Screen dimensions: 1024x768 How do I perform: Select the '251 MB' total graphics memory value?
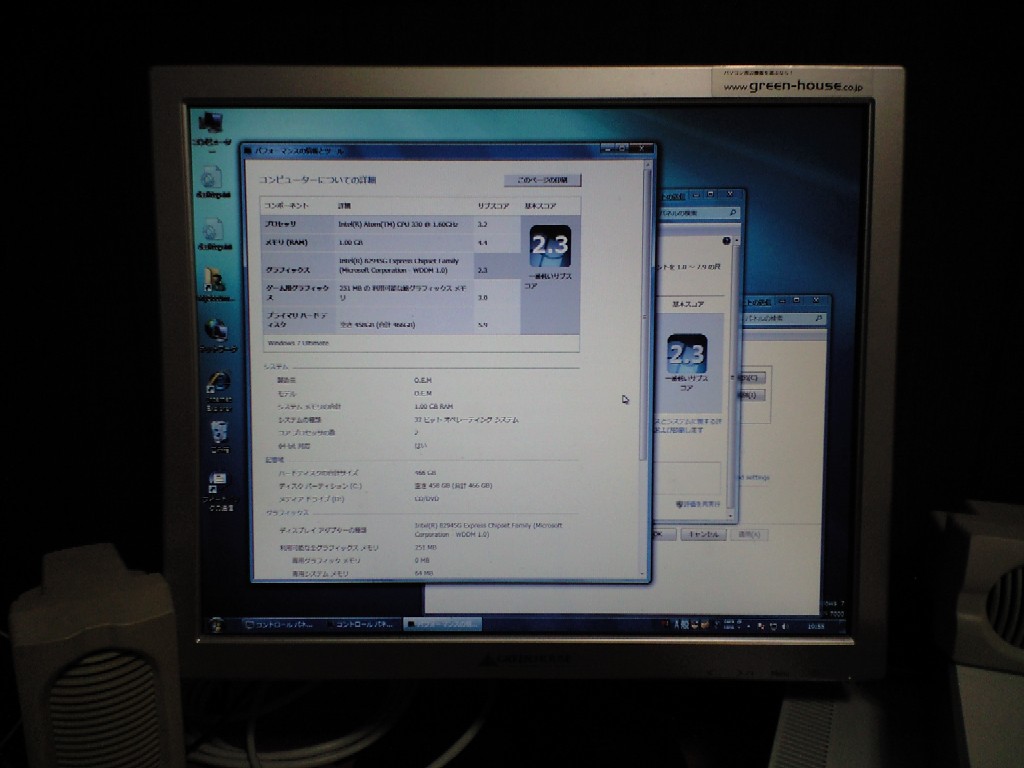425,548
